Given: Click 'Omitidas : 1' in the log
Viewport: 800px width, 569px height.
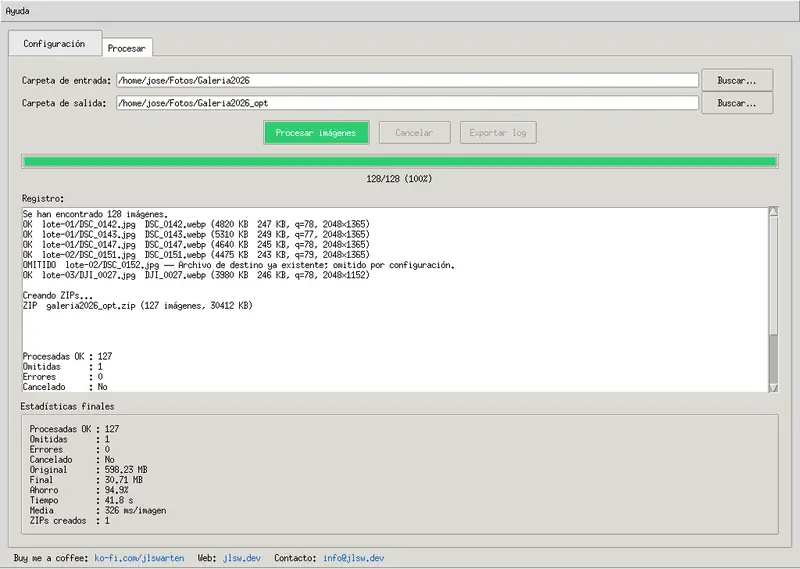Looking at the screenshot, I should point(62,366).
